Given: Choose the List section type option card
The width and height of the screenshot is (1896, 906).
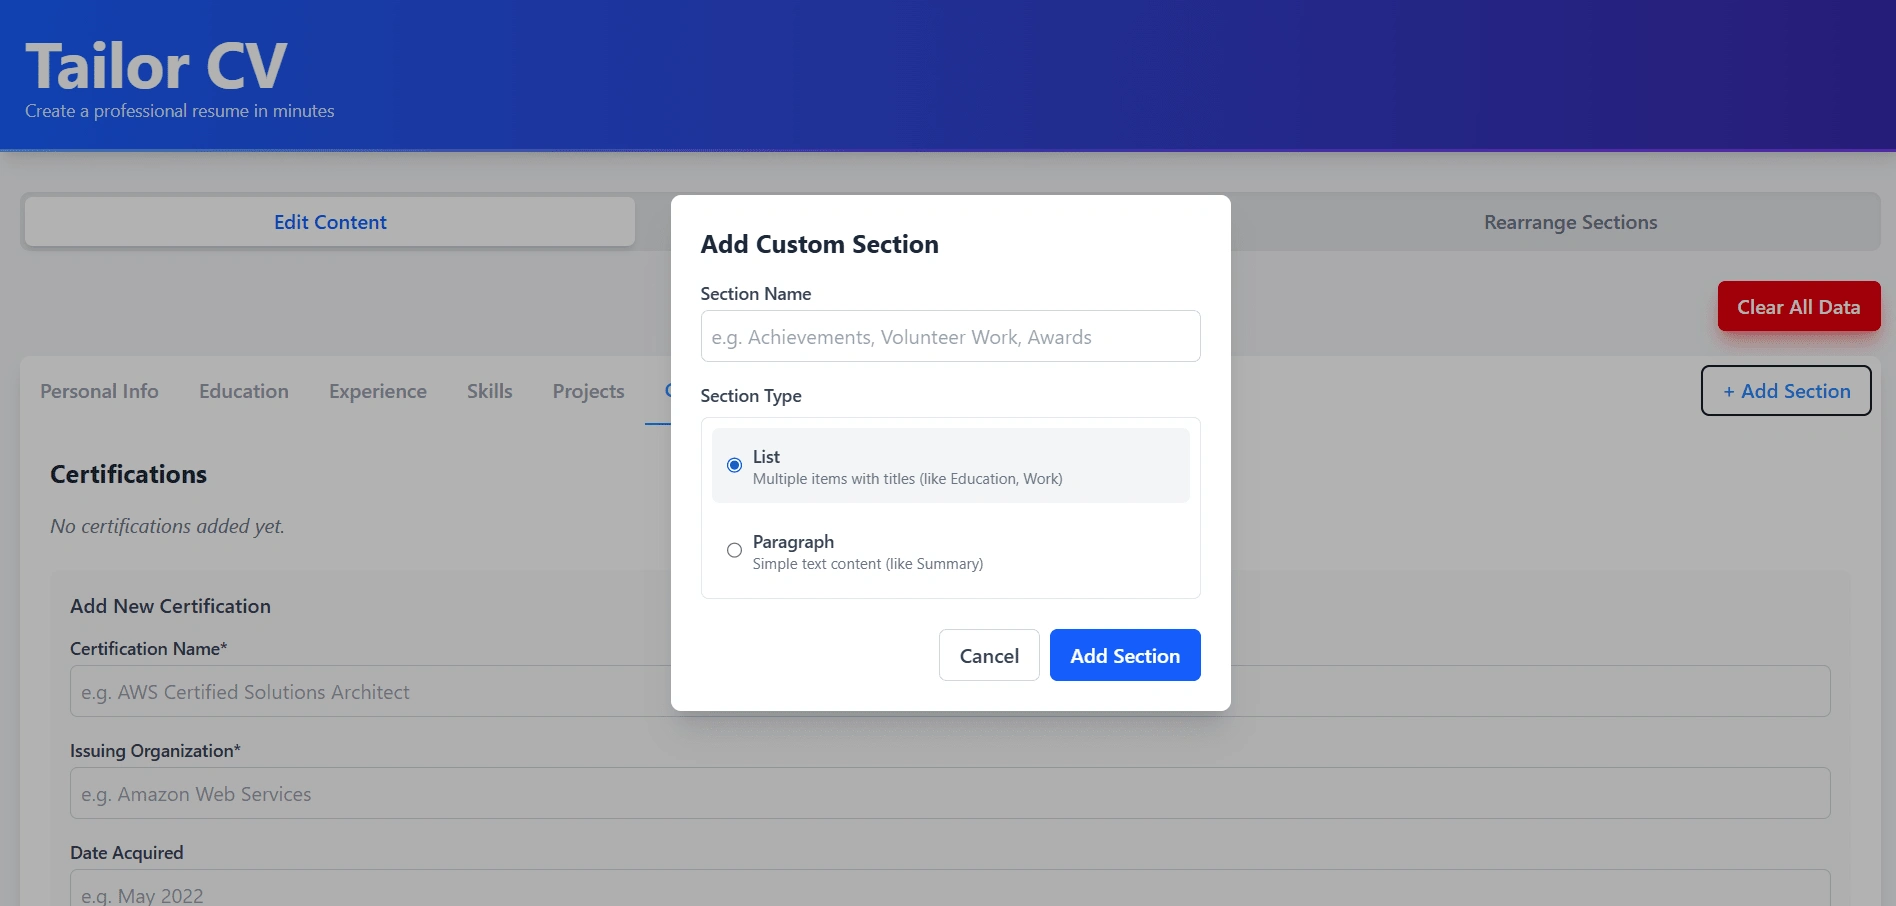Looking at the screenshot, I should (x=950, y=466).
